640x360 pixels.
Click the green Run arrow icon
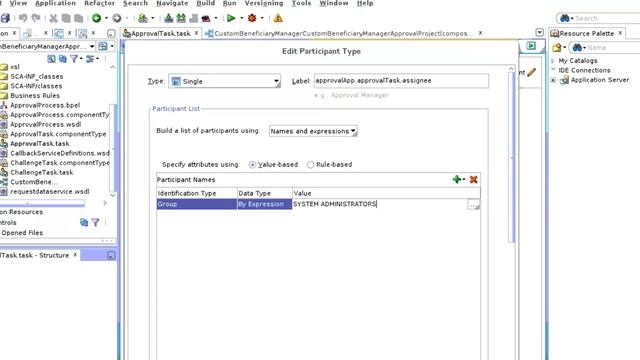pos(231,18)
